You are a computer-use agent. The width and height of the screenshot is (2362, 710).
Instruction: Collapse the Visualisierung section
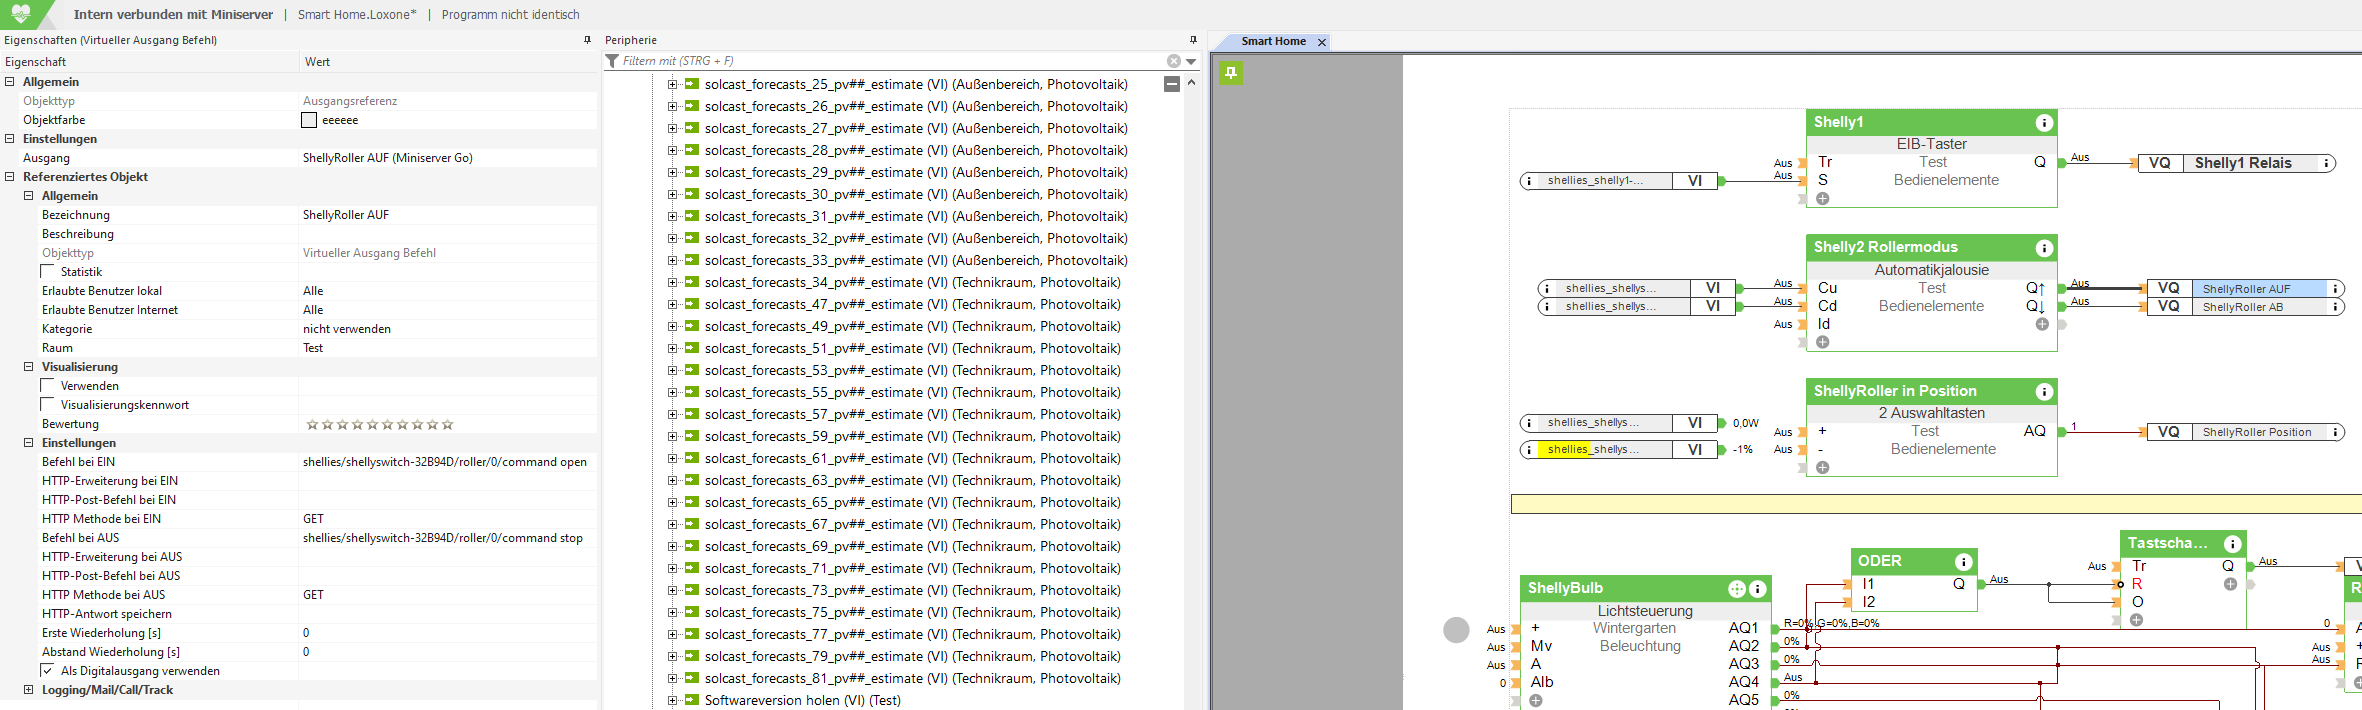tap(29, 367)
